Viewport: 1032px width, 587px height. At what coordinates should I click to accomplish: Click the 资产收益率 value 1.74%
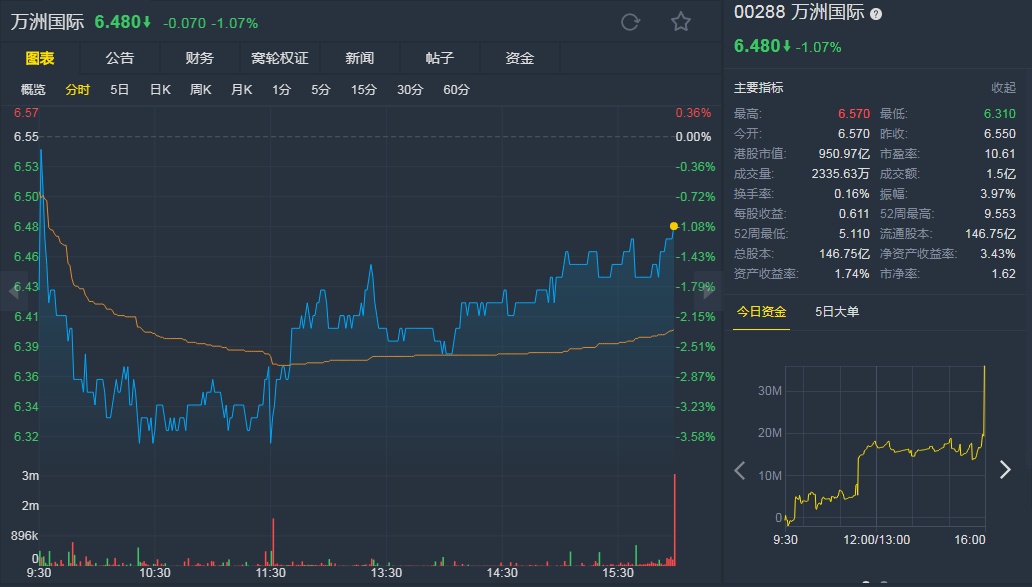pos(852,274)
